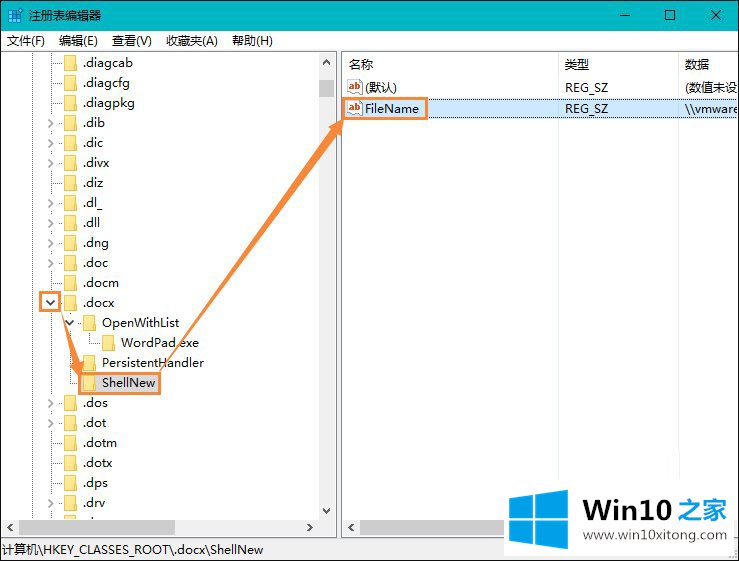Click the PersistentHandler folder icon

point(90,363)
